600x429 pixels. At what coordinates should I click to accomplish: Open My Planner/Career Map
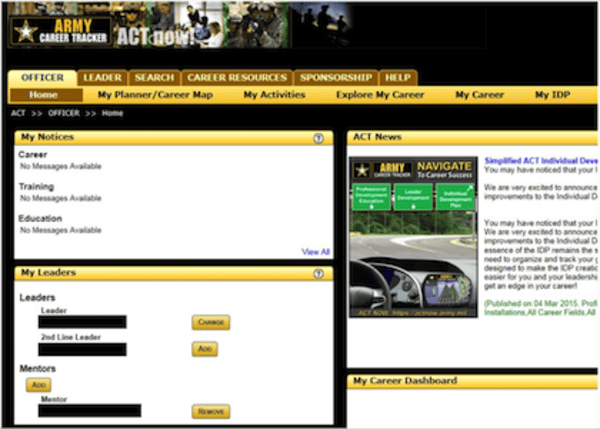pyautogui.click(x=155, y=95)
